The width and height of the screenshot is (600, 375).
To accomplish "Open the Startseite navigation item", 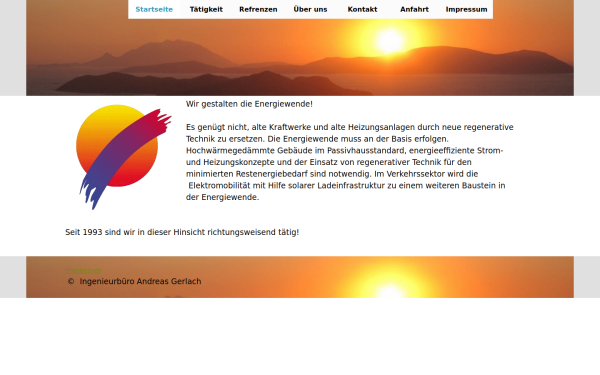I will click(x=154, y=9).
